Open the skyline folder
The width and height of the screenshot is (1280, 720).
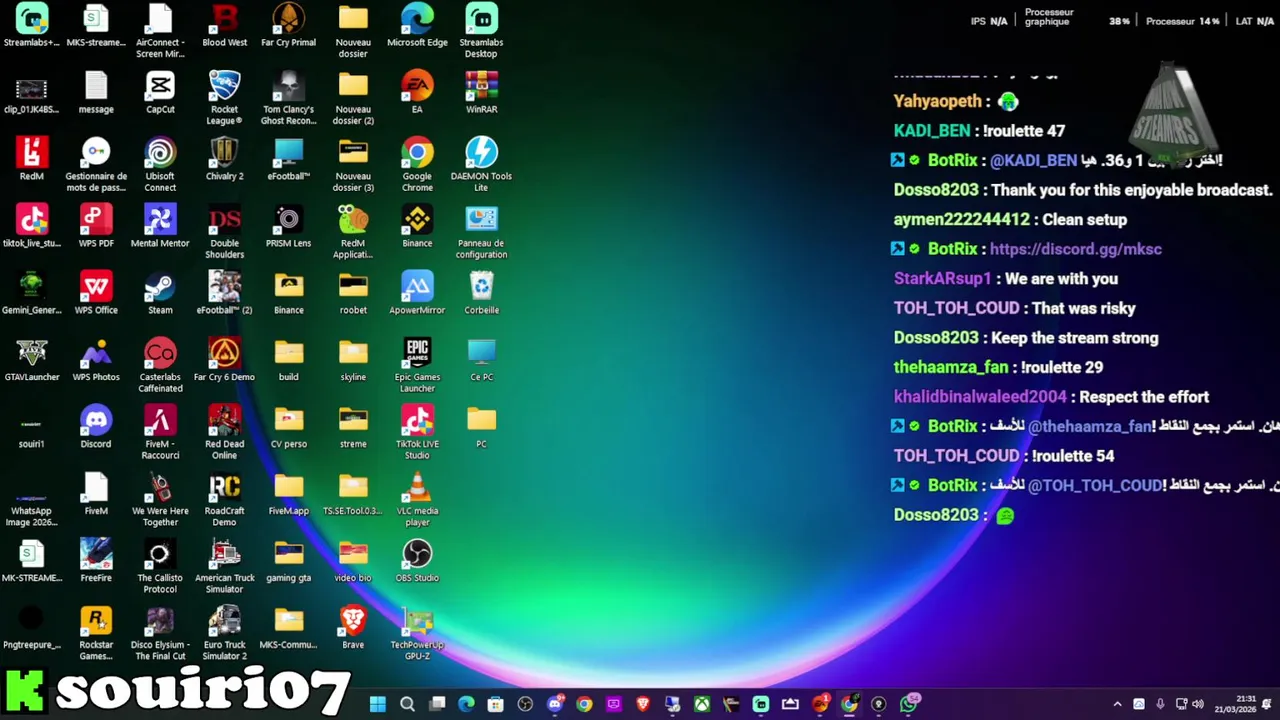(353, 360)
